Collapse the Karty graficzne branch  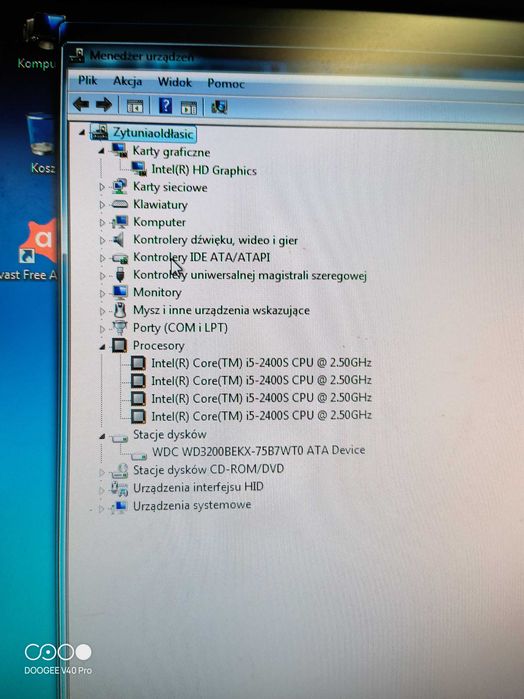pyautogui.click(x=102, y=151)
